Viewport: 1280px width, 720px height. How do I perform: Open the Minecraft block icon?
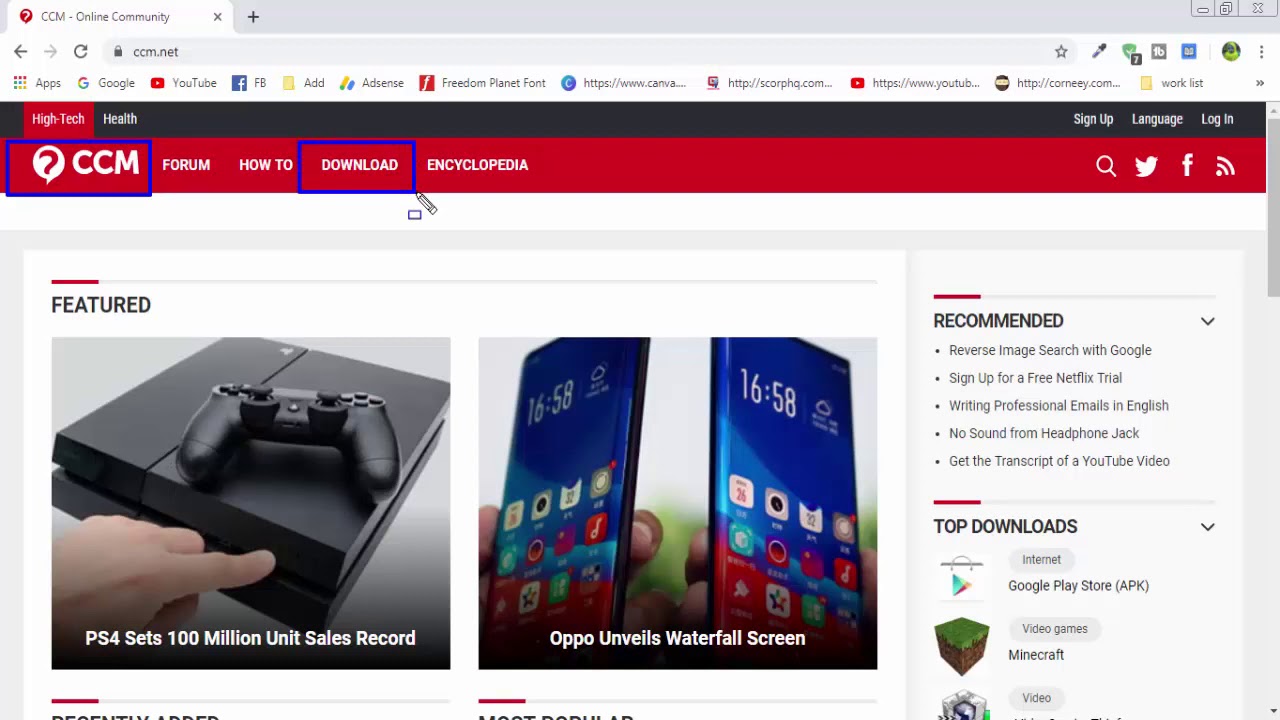(x=961, y=646)
